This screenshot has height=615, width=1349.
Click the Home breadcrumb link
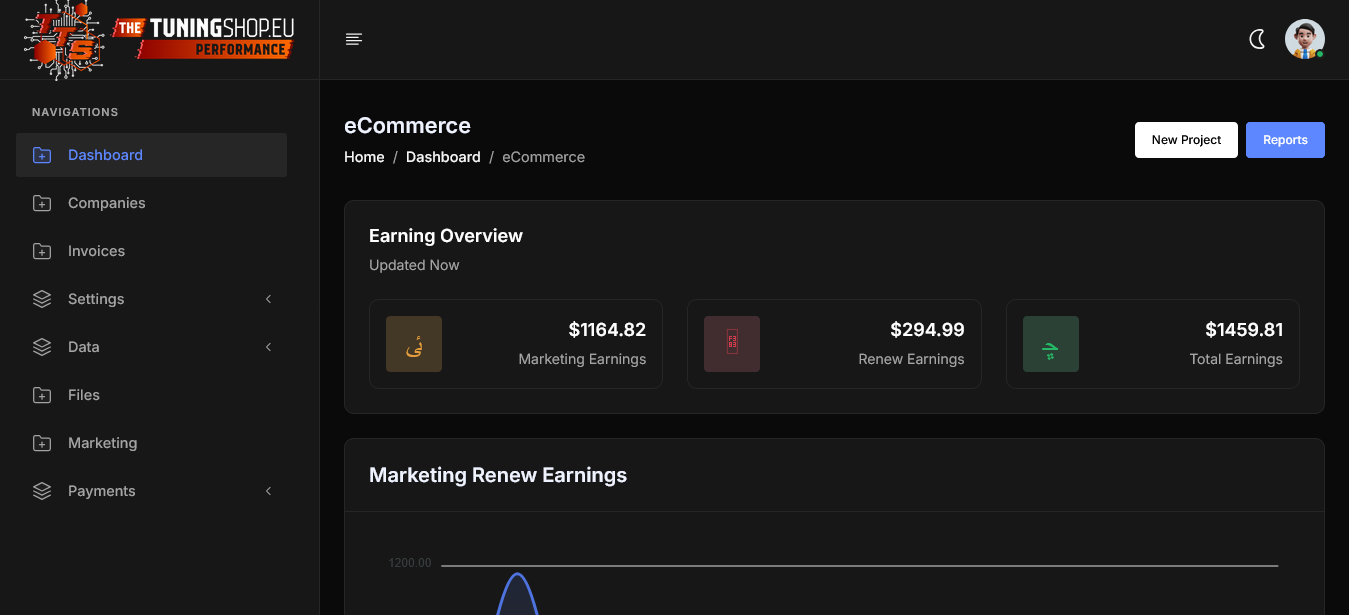point(364,157)
